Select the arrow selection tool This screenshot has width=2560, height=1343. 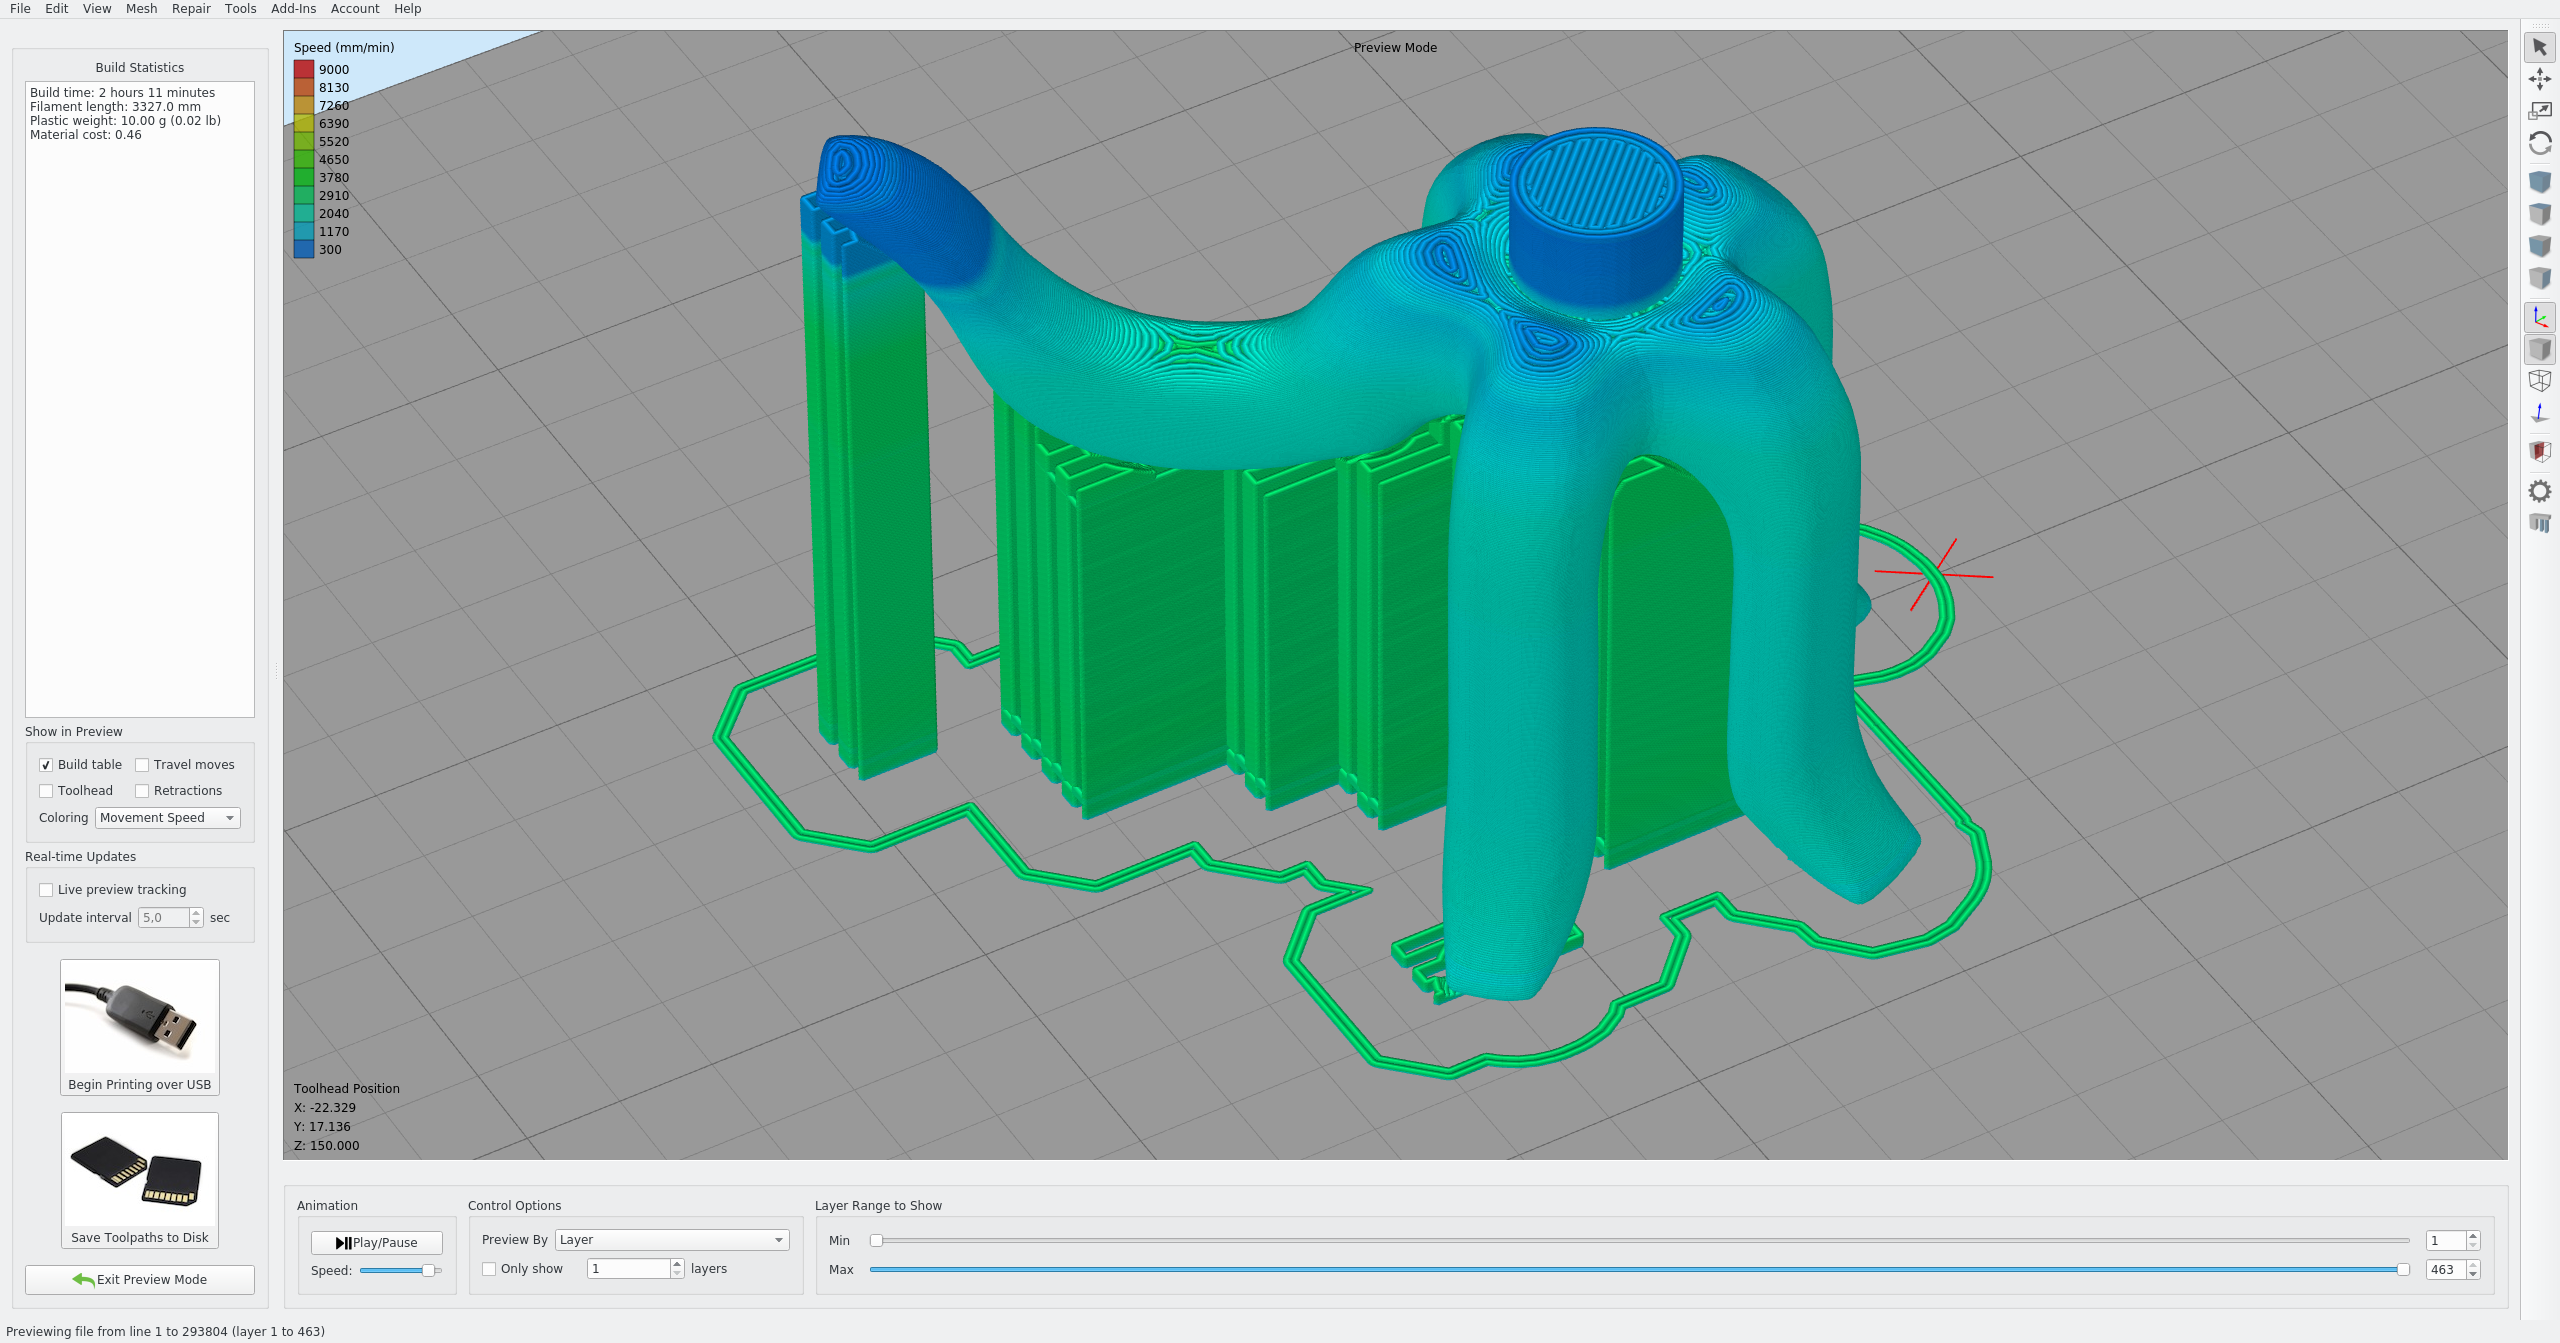click(x=2539, y=47)
